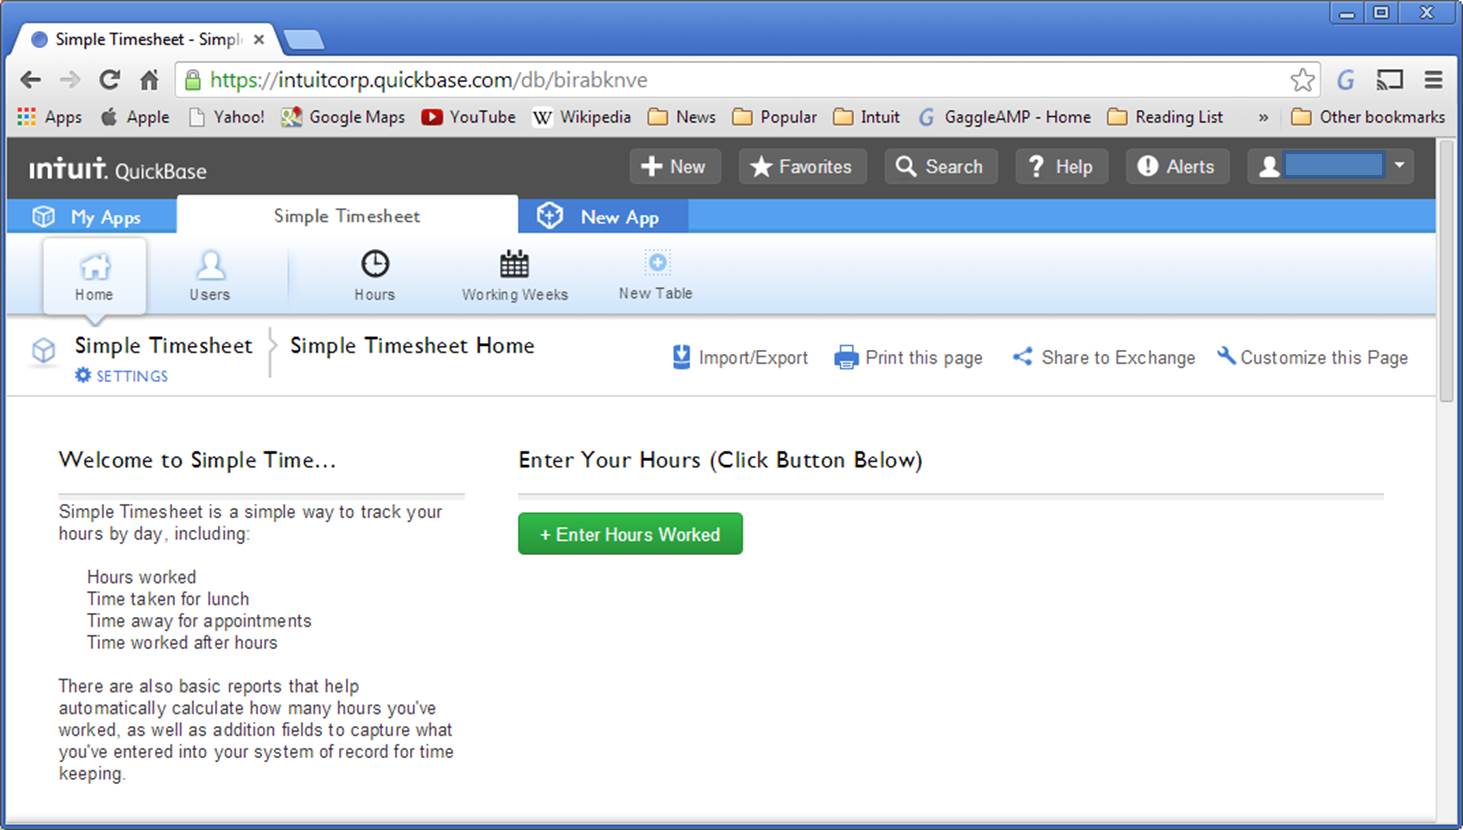The height and width of the screenshot is (830, 1463).
Task: Click Share to Exchange
Action: tap(1103, 358)
